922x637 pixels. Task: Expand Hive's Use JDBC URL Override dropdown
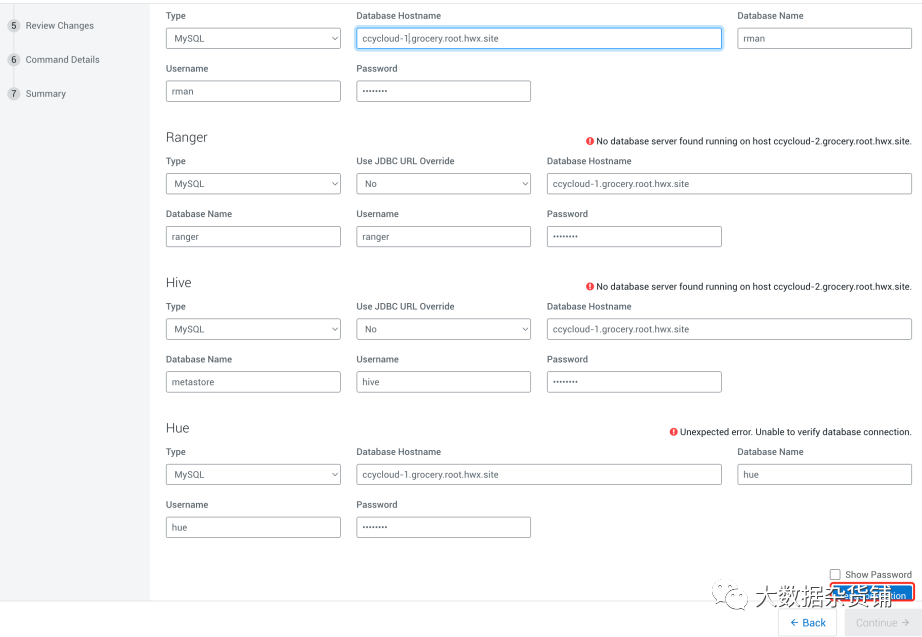(x=443, y=329)
